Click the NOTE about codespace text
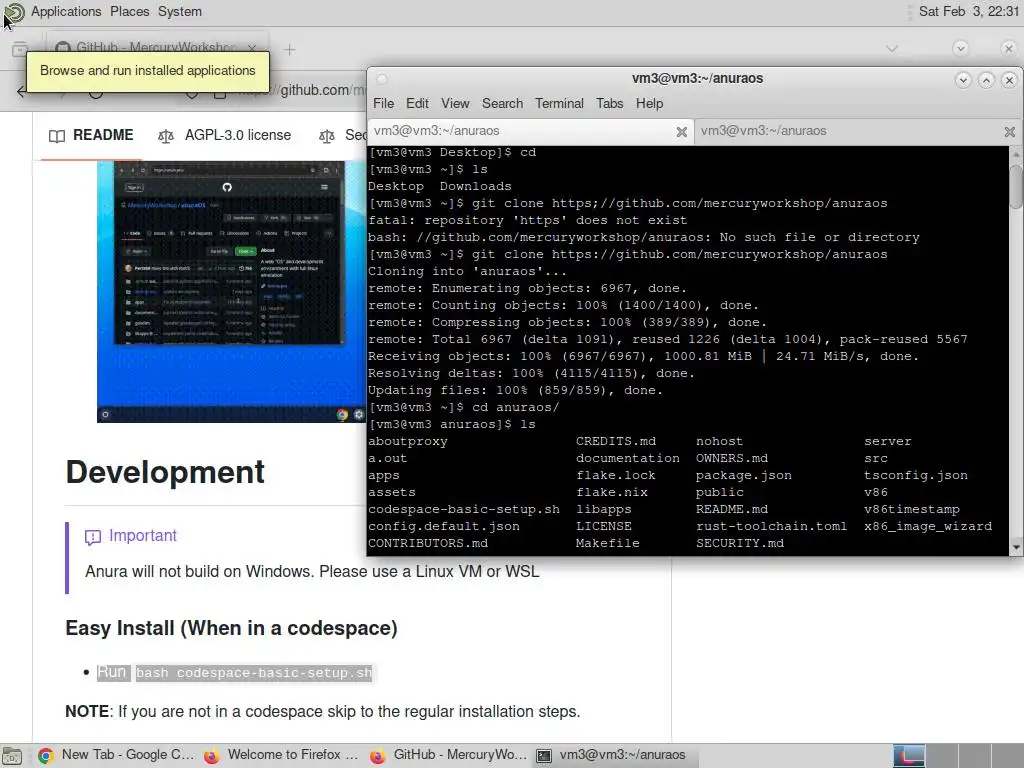The height and width of the screenshot is (768, 1024). tap(323, 711)
